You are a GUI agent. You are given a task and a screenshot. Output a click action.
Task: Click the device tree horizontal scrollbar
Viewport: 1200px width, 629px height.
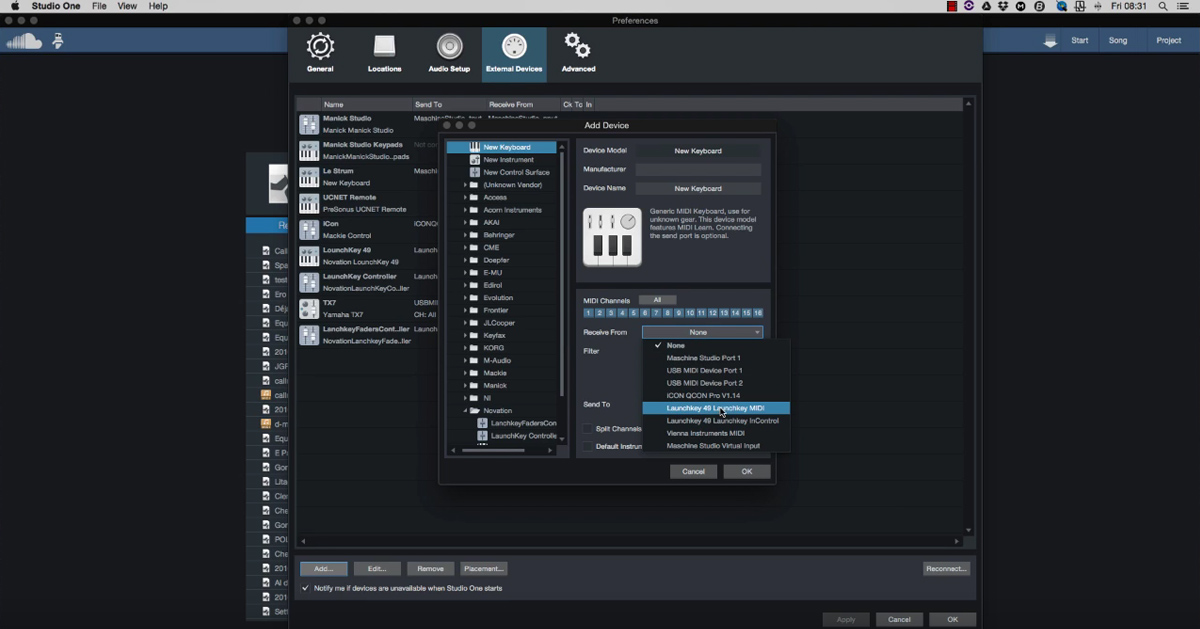(x=493, y=451)
